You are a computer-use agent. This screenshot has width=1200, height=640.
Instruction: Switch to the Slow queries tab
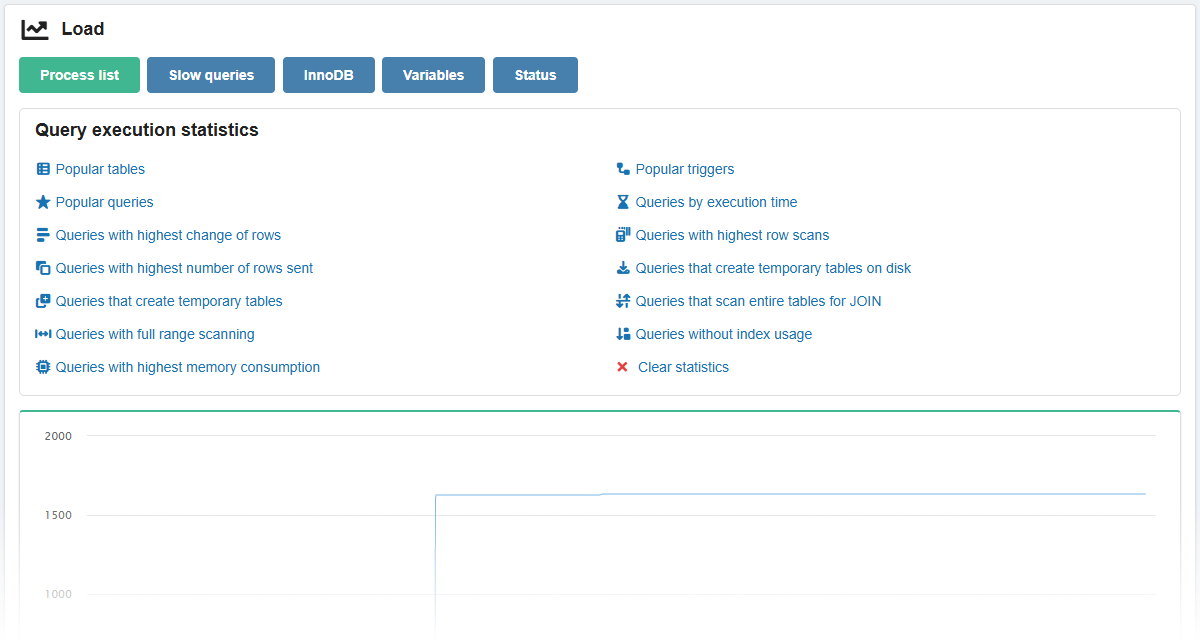pyautogui.click(x=211, y=75)
